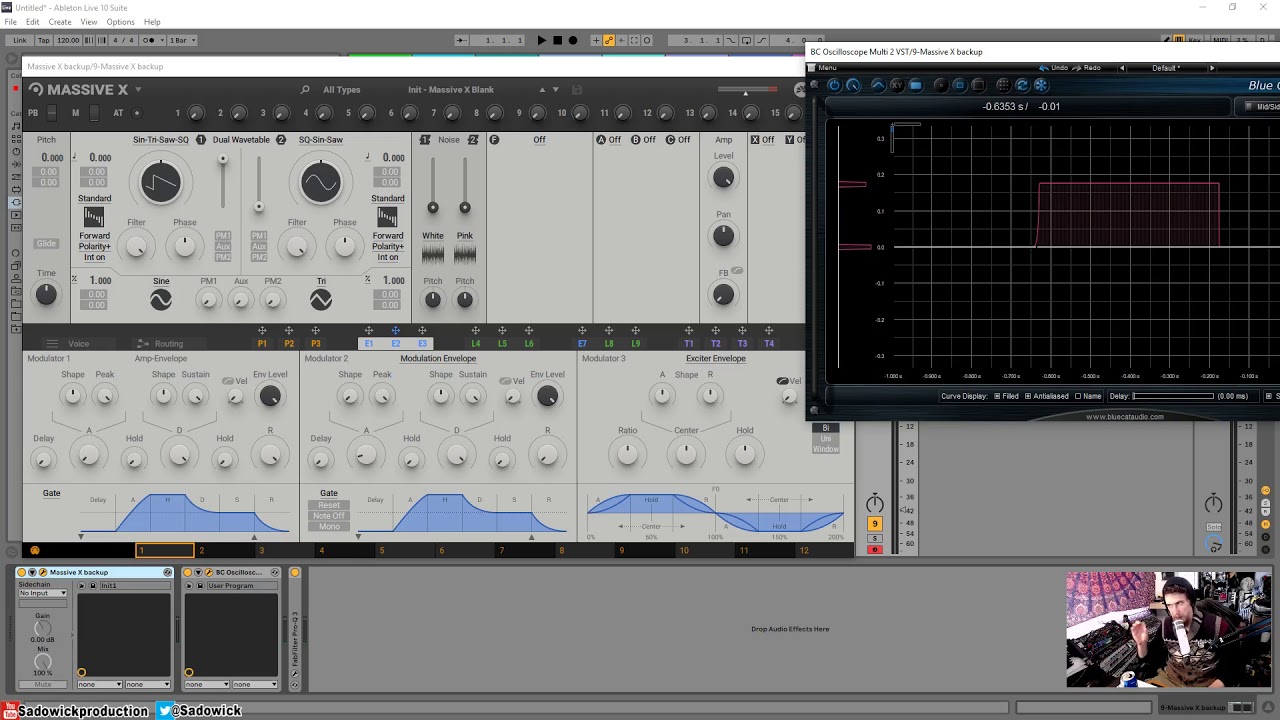The width and height of the screenshot is (1280, 720).
Task: Click the Sine oscillator waveform icon
Action: (161, 300)
